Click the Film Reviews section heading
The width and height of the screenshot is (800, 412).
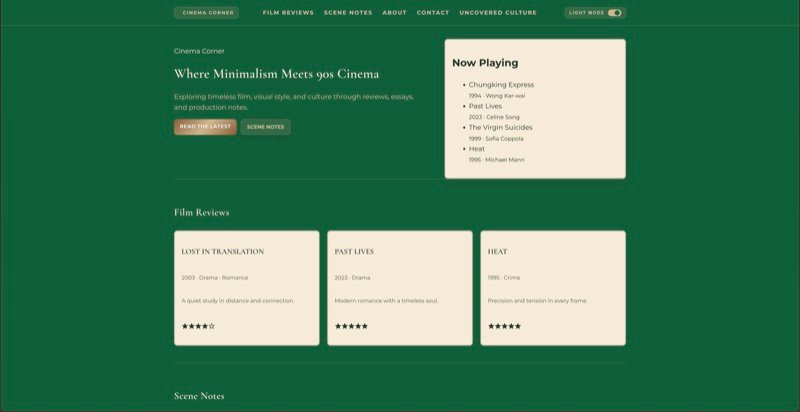pos(202,213)
